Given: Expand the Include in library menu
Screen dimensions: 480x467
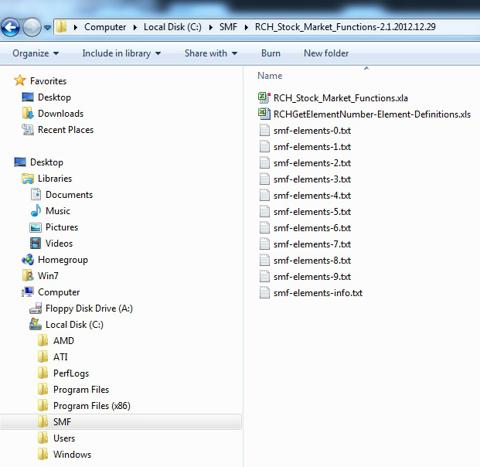Looking at the screenshot, I should [122, 53].
